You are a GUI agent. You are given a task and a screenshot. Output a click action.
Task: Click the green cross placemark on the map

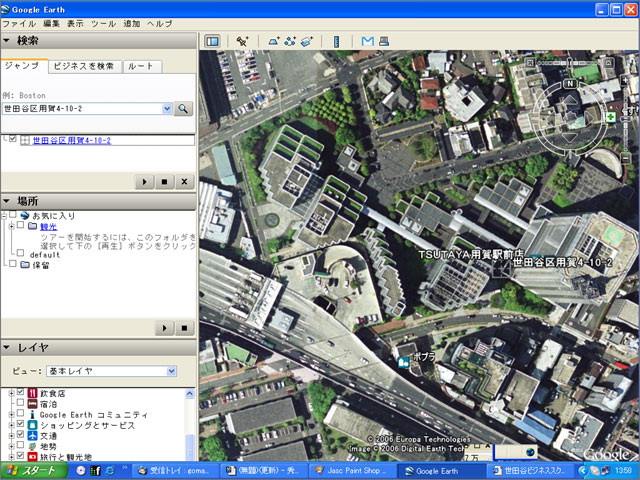(x=610, y=118)
